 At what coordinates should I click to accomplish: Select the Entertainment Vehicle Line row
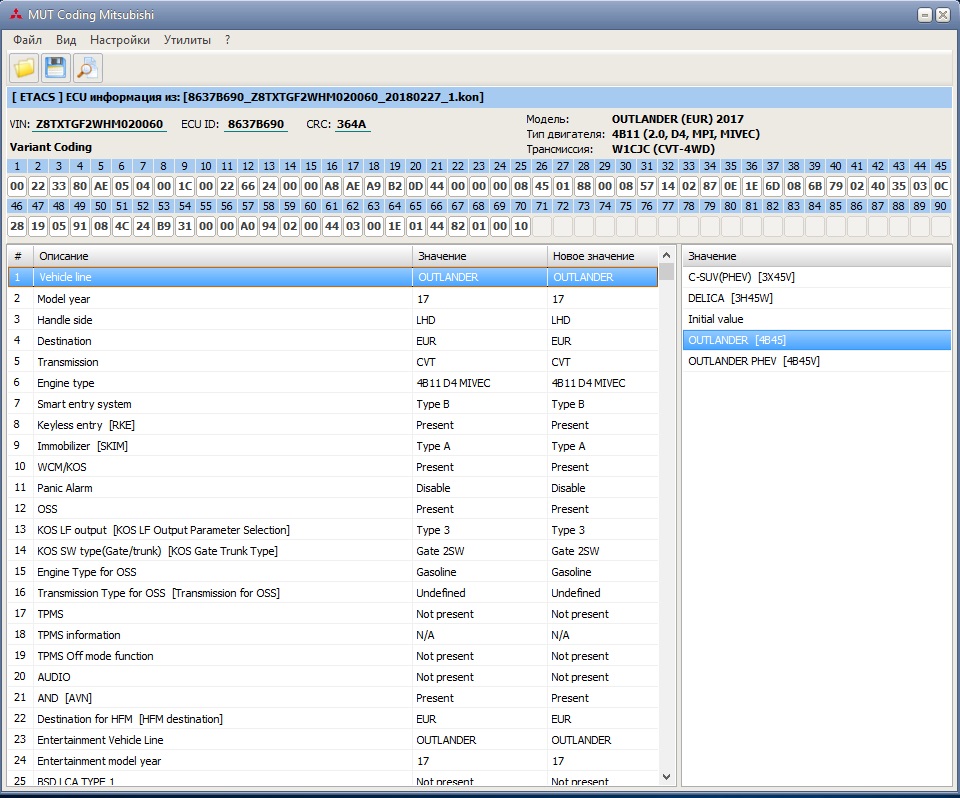pos(333,740)
